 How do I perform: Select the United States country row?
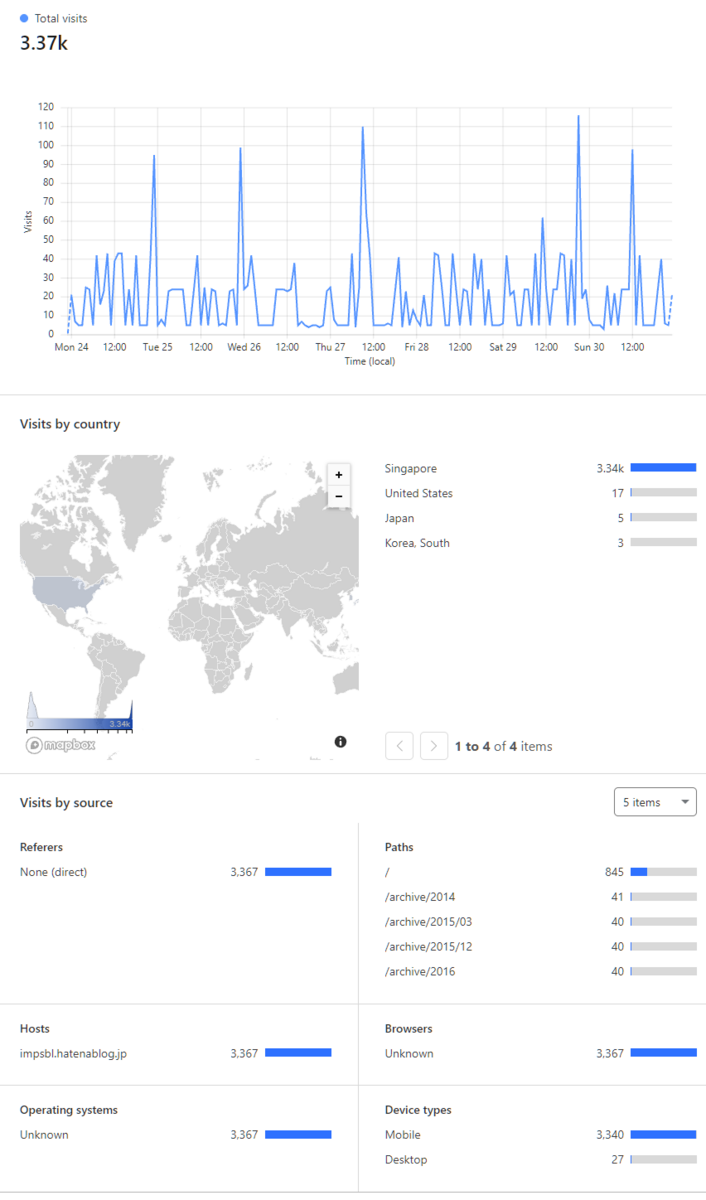click(x=540, y=493)
